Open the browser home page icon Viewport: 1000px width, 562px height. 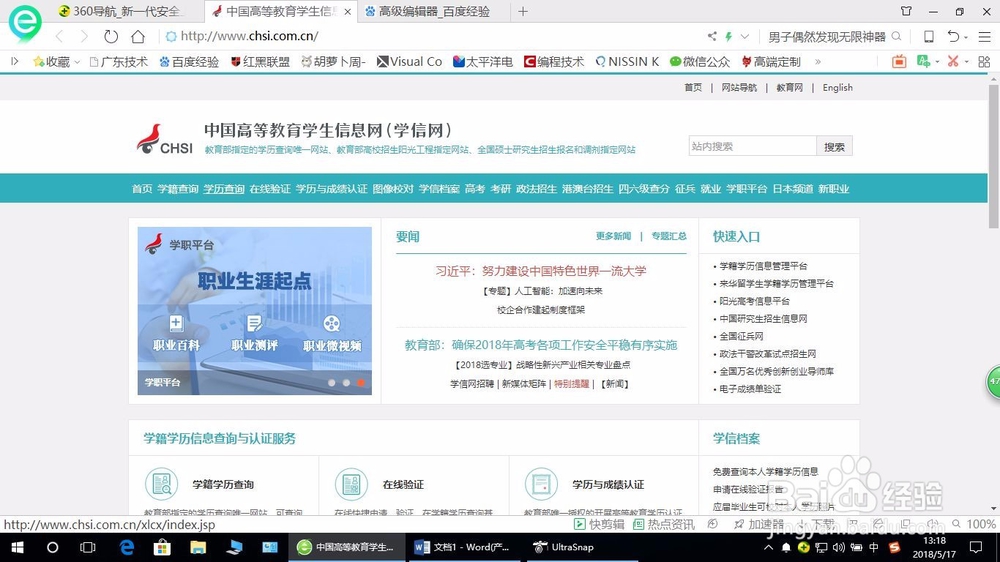[138, 36]
